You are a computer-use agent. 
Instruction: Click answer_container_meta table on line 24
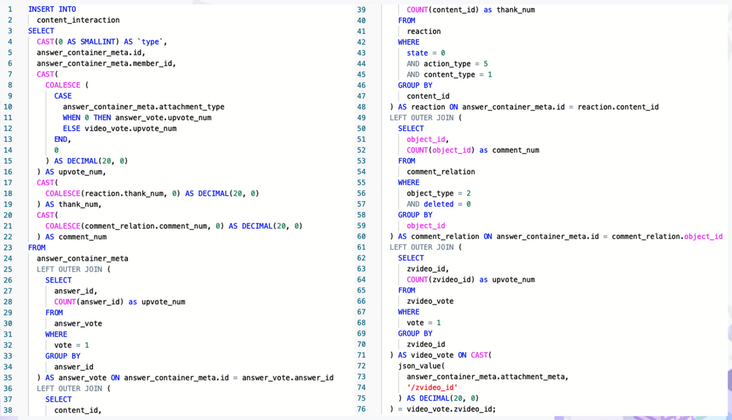click(x=82, y=258)
